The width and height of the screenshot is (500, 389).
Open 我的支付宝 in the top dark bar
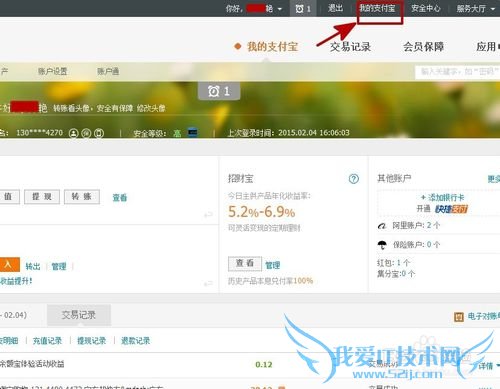(377, 8)
